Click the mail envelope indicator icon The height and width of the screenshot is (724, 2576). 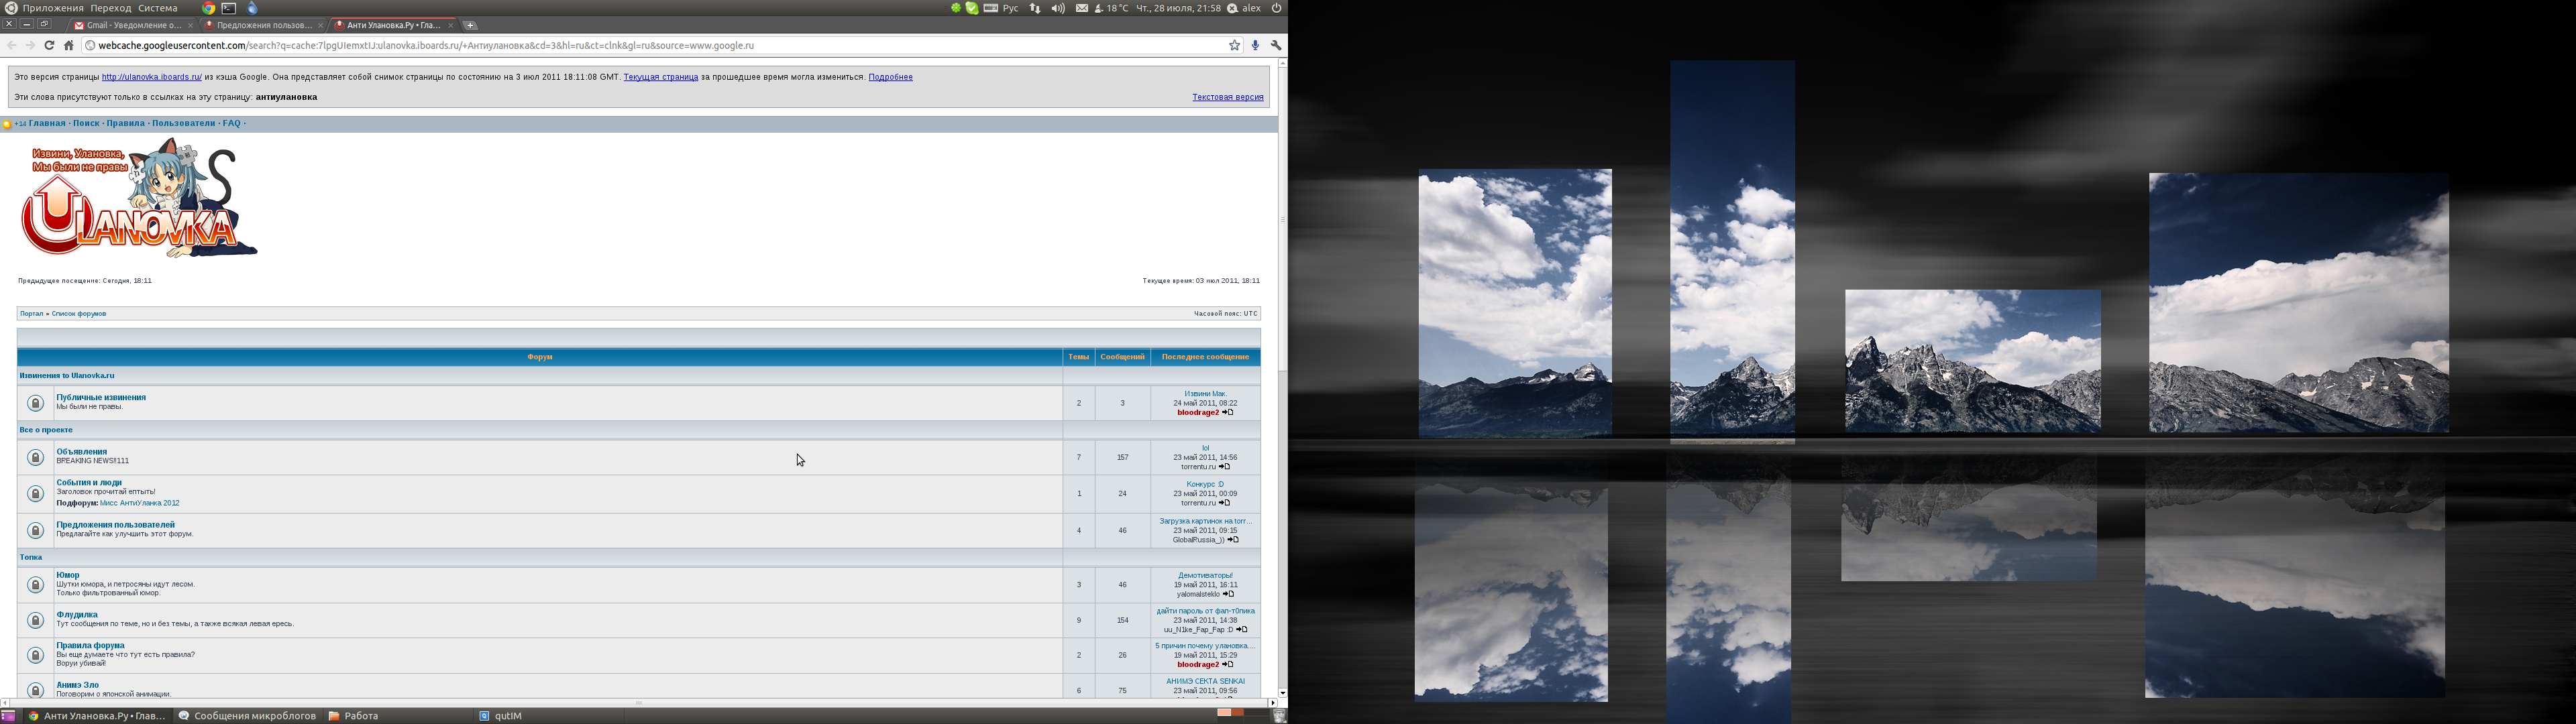pos(1082,8)
